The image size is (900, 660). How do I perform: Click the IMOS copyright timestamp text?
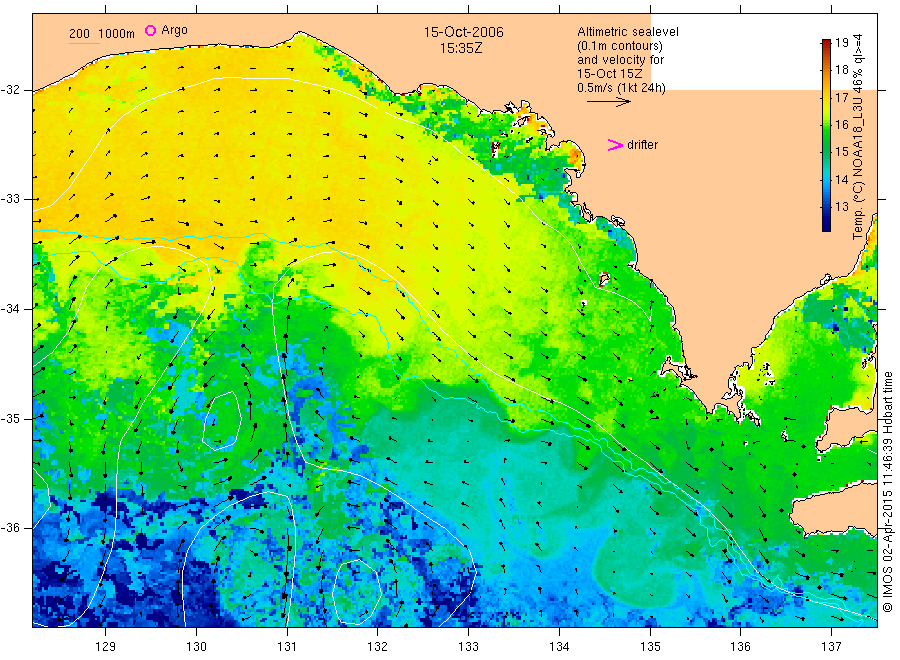coord(888,491)
